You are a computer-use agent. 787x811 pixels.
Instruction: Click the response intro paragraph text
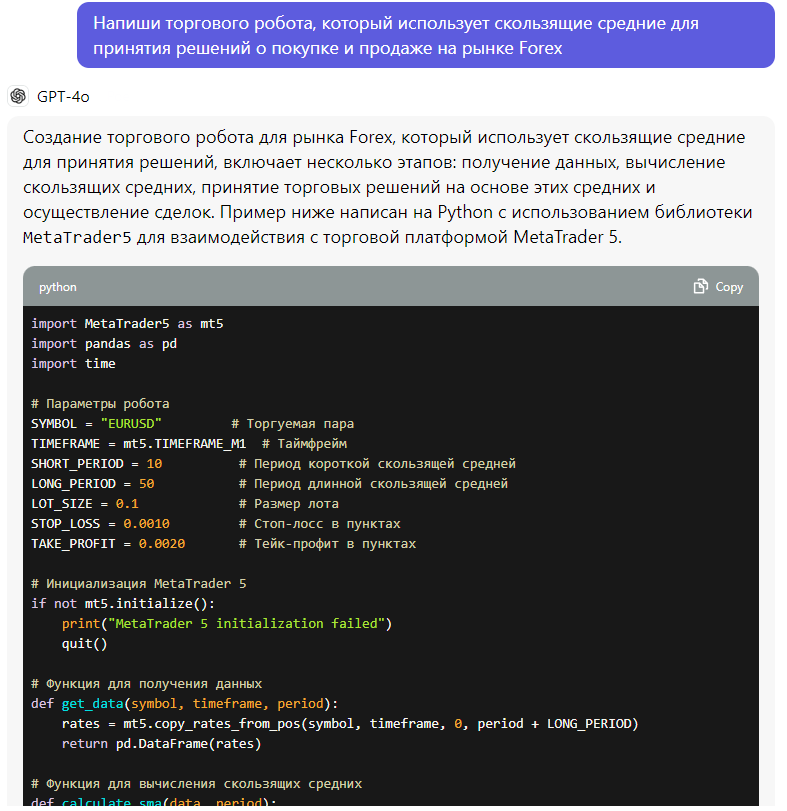[x=388, y=187]
